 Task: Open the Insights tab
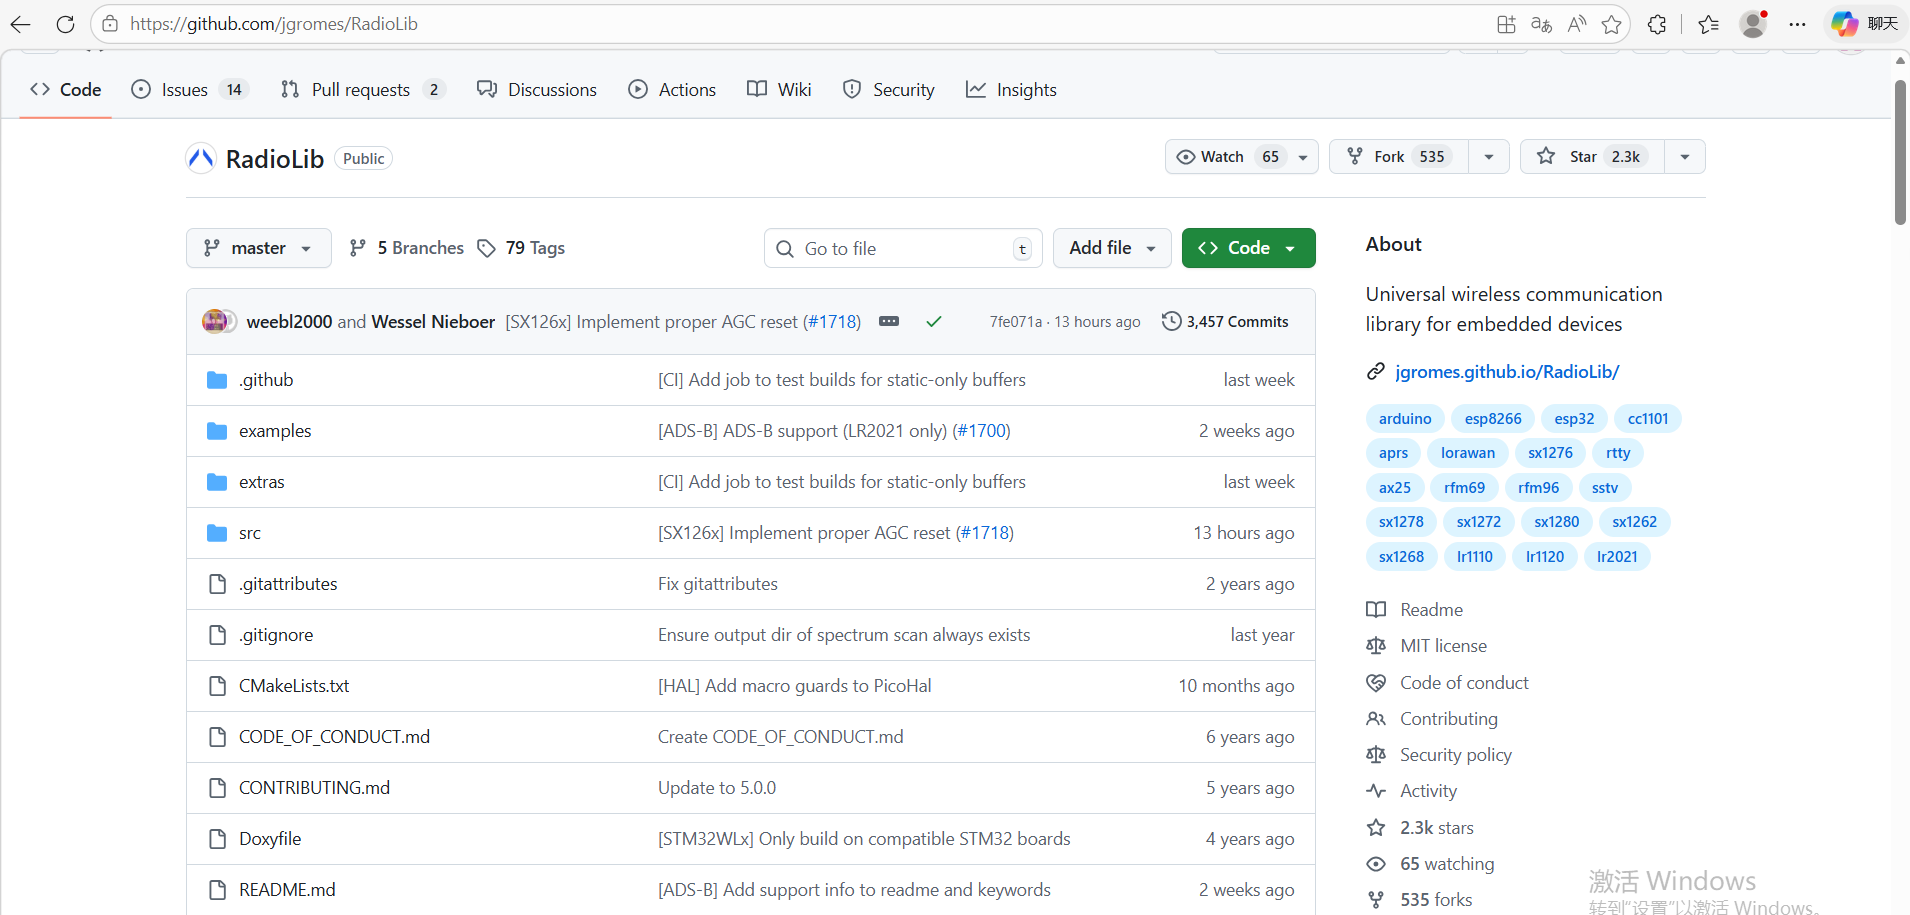click(x=1011, y=90)
